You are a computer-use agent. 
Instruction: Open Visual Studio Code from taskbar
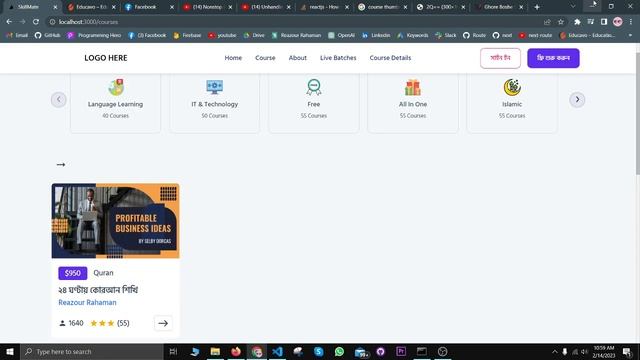(x=278, y=351)
